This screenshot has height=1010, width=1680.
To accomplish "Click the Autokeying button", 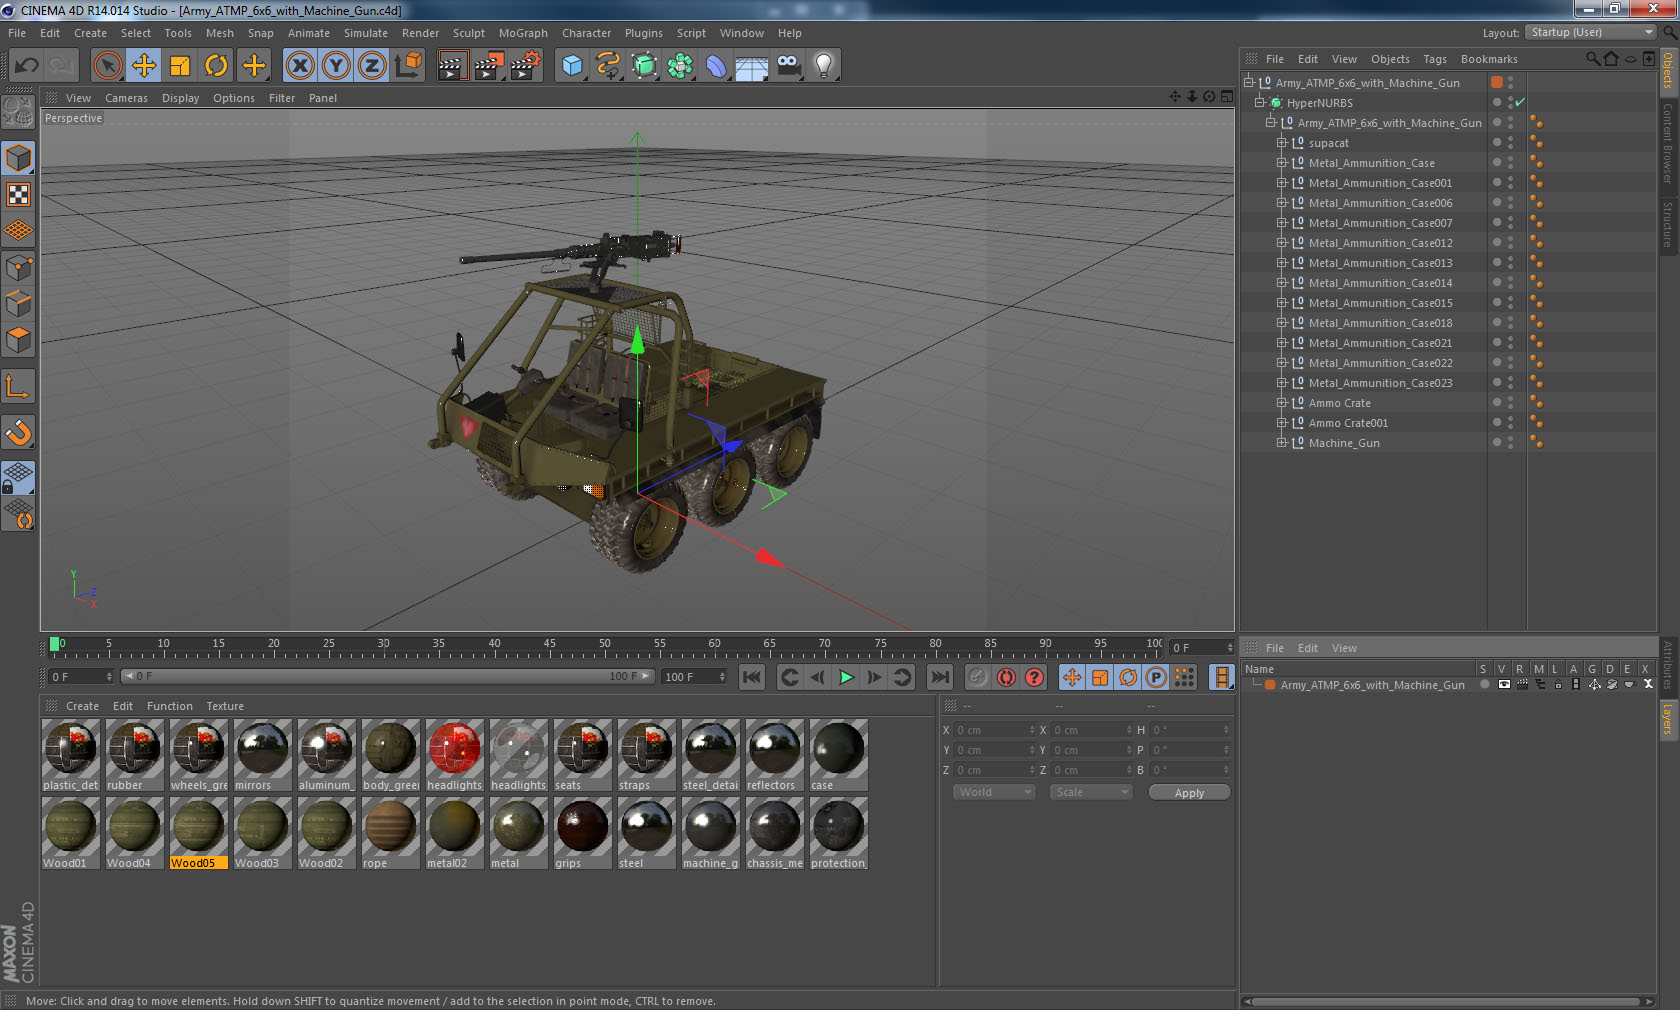I will tap(1006, 677).
